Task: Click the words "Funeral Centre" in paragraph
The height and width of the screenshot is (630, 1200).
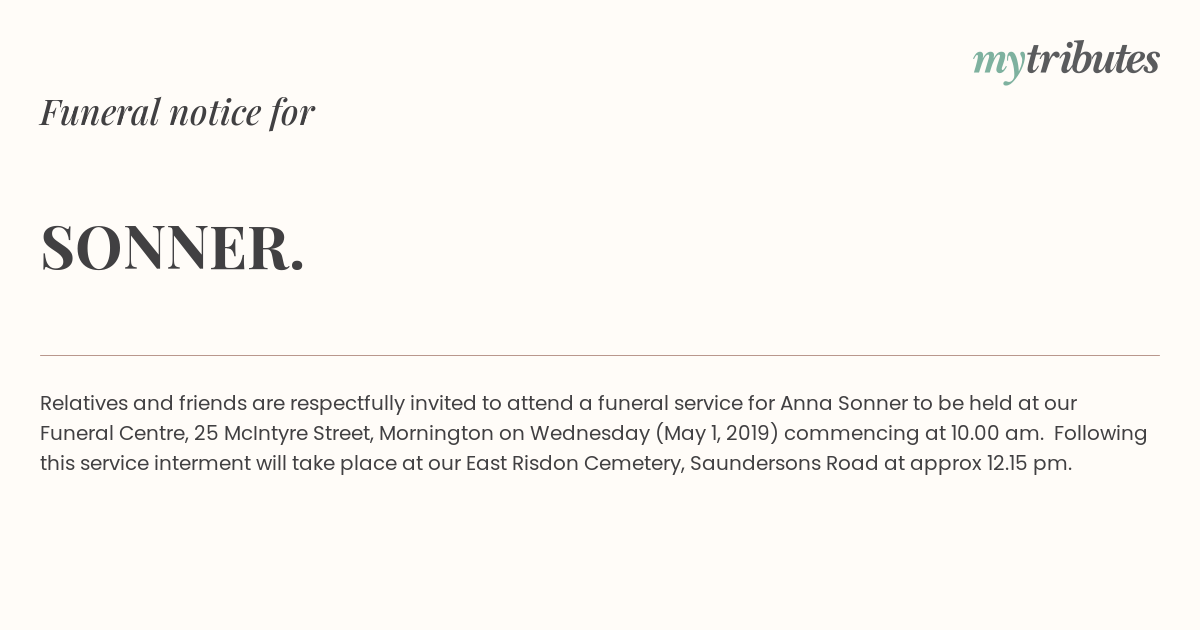Action: (x=111, y=433)
